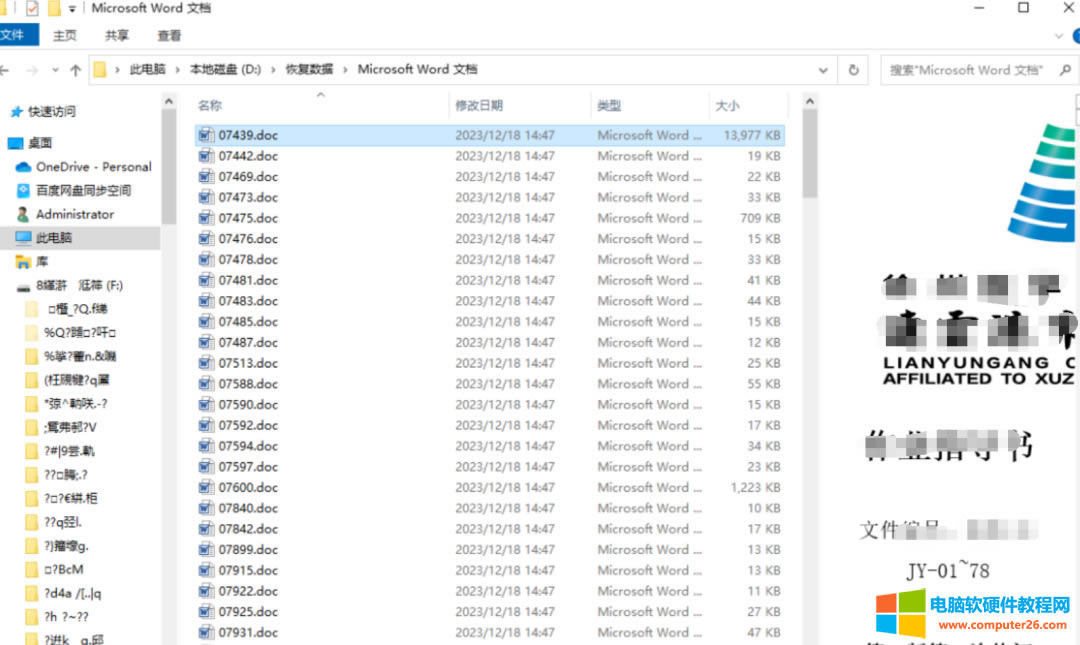Open the 文件 menu tab

[x=14, y=35]
